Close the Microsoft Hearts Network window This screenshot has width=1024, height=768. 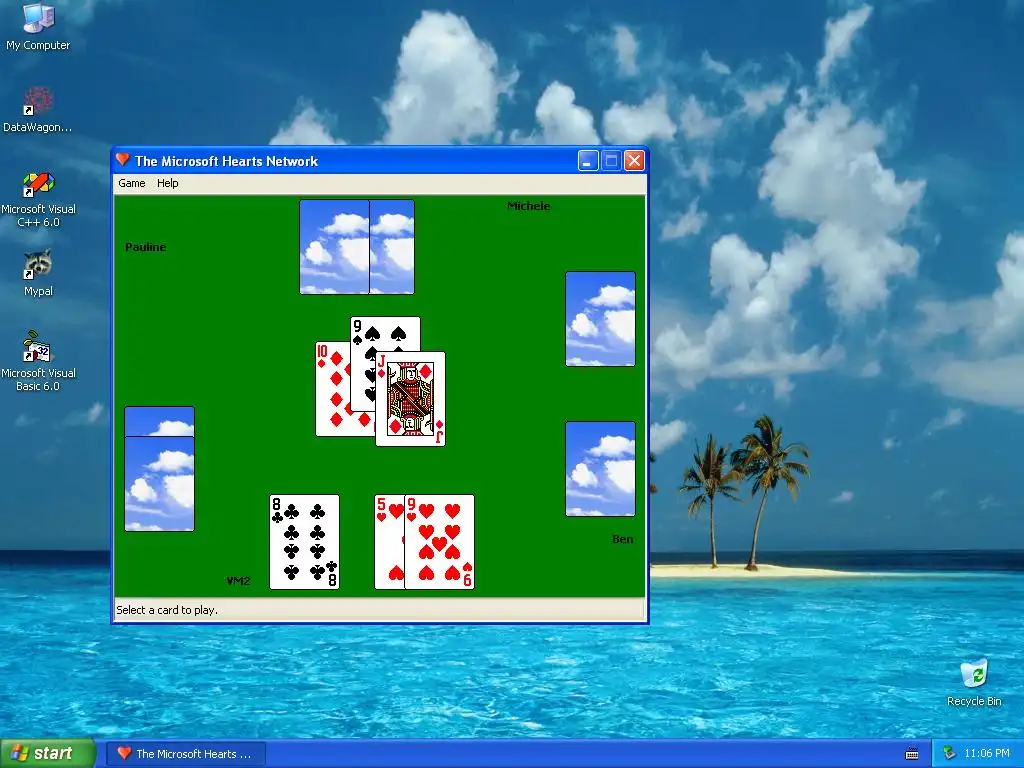click(634, 161)
